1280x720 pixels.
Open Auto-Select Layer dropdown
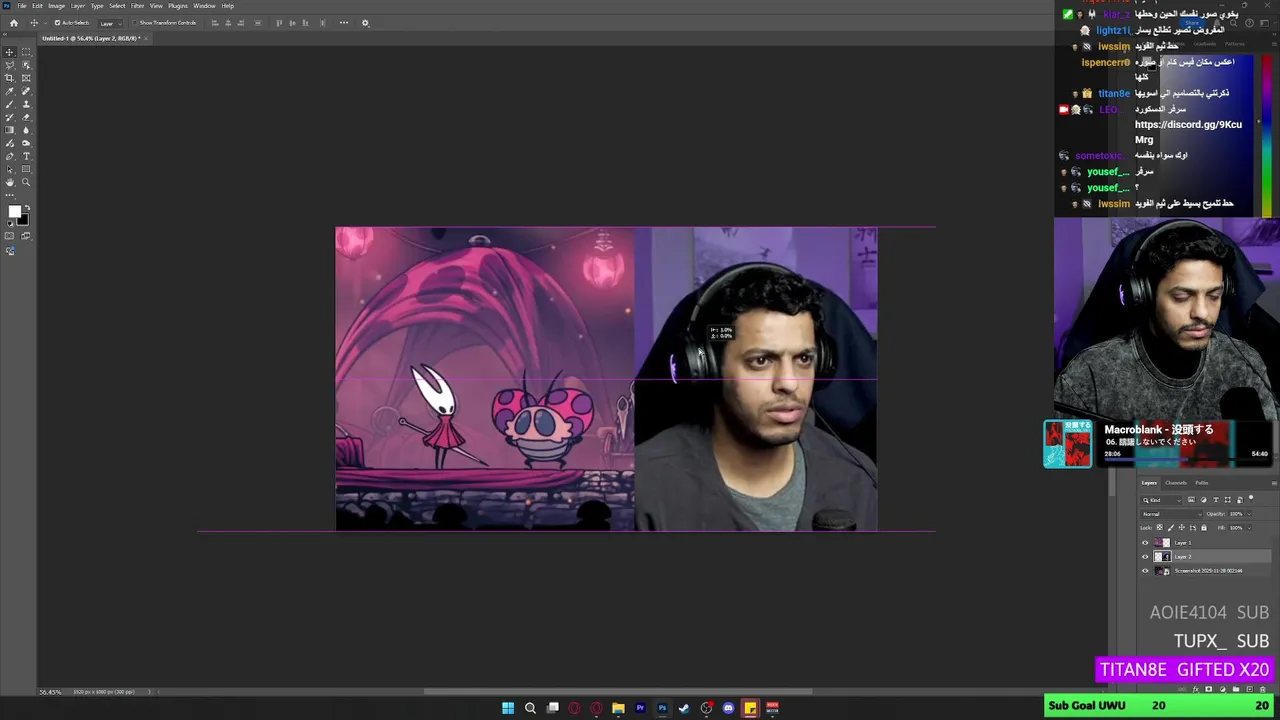point(110,23)
